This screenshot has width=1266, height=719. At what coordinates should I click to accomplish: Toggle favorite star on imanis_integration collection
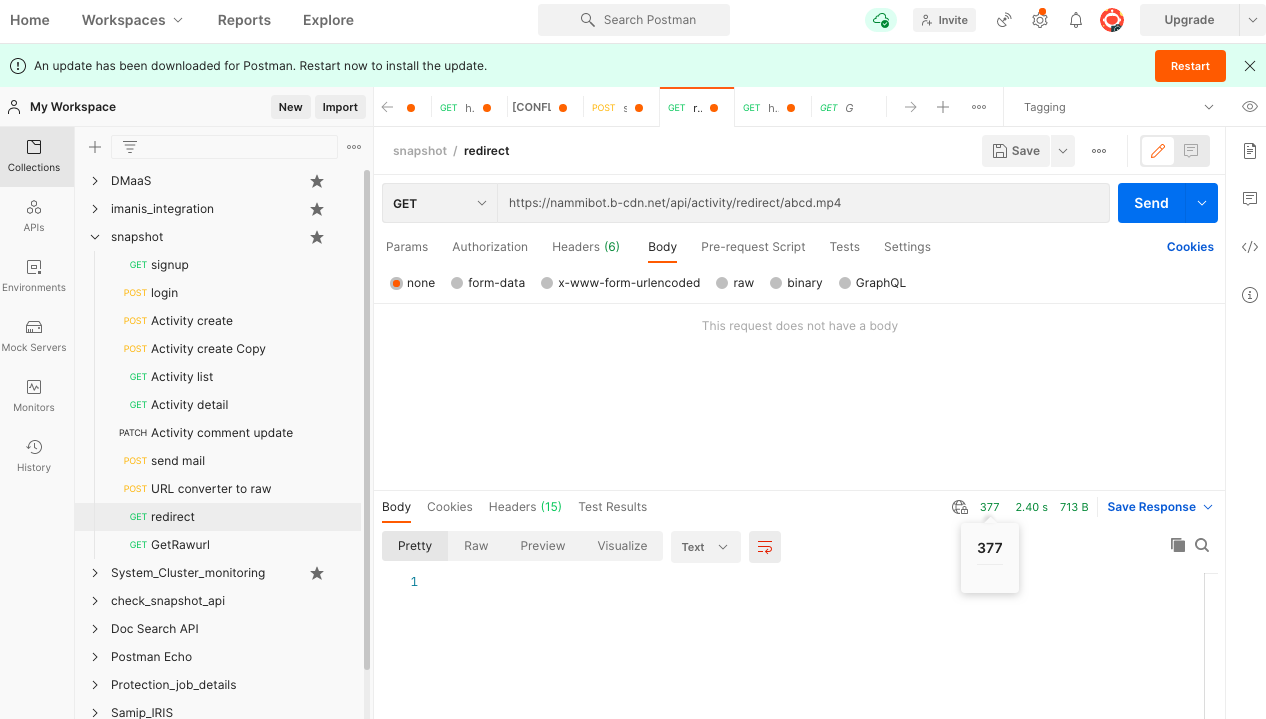pyautogui.click(x=317, y=209)
